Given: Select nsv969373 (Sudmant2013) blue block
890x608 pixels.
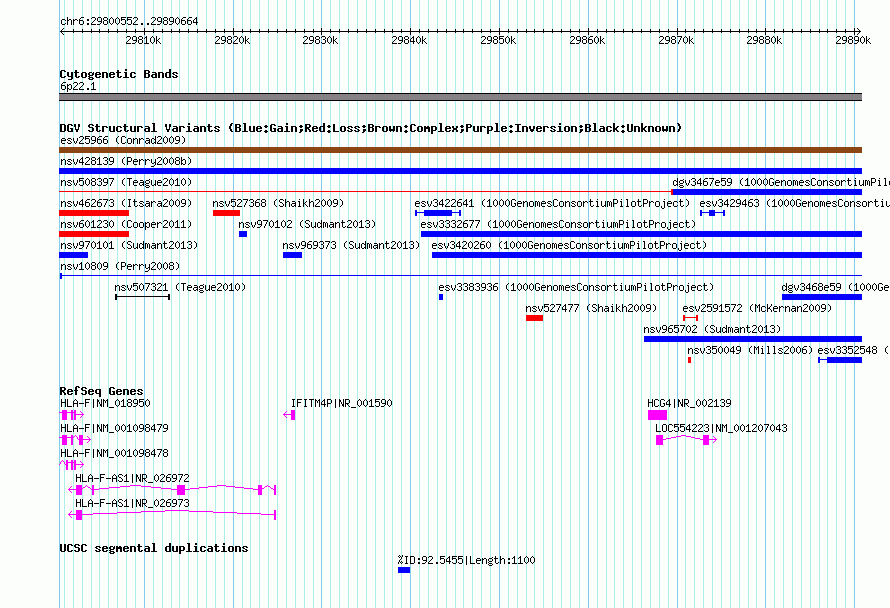Looking at the screenshot, I should pos(292,255).
